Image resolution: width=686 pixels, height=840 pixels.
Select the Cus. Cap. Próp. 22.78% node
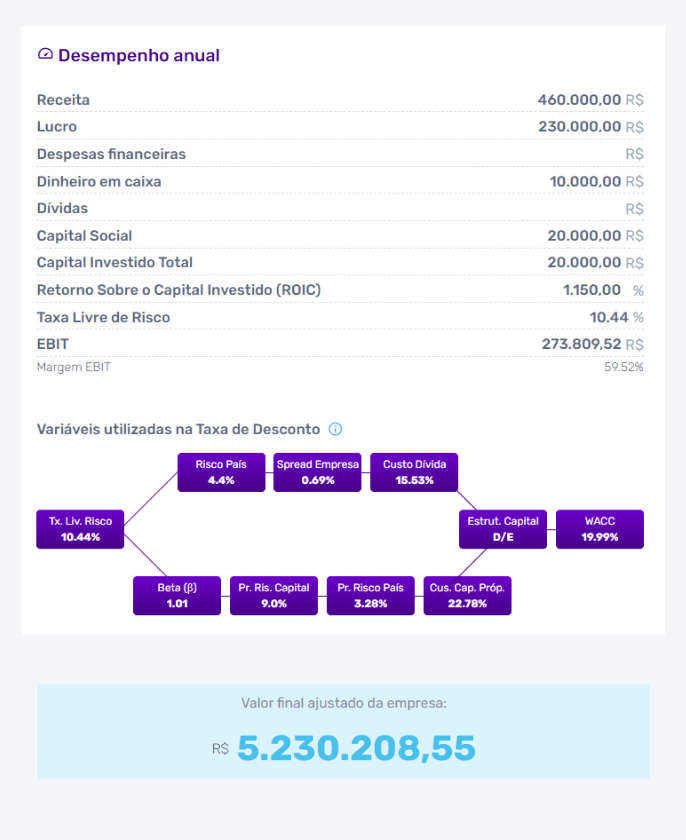468,595
